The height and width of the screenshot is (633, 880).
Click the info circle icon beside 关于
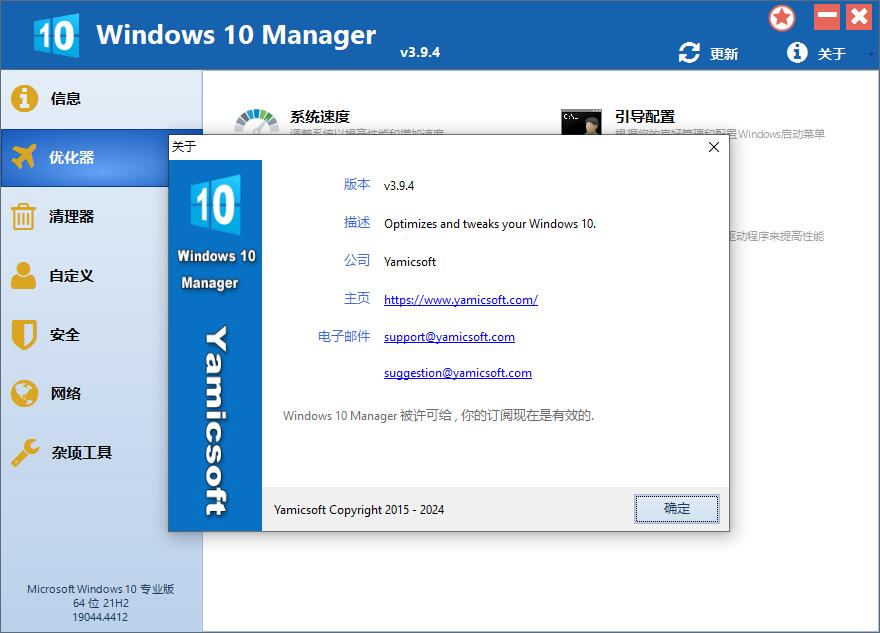[x=797, y=53]
